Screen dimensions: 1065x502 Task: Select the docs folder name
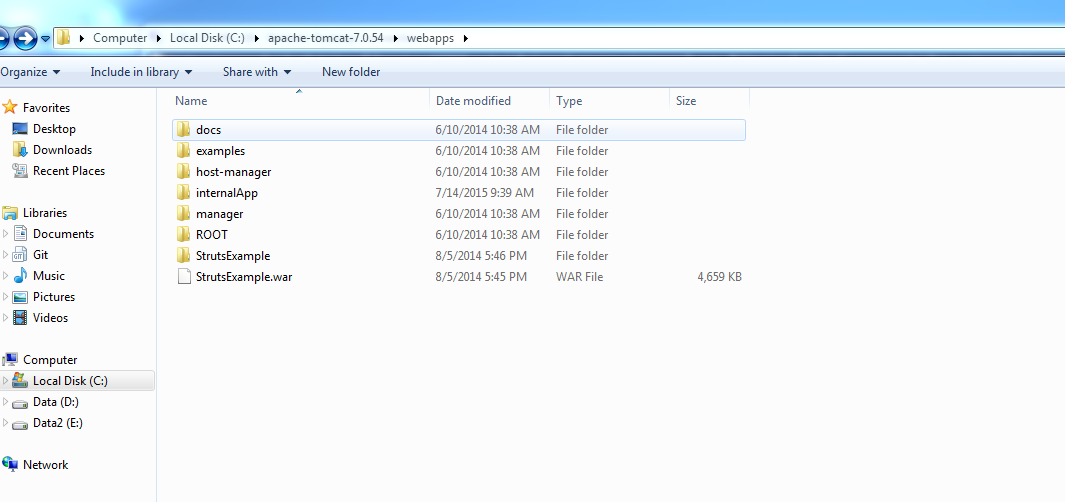click(x=209, y=130)
